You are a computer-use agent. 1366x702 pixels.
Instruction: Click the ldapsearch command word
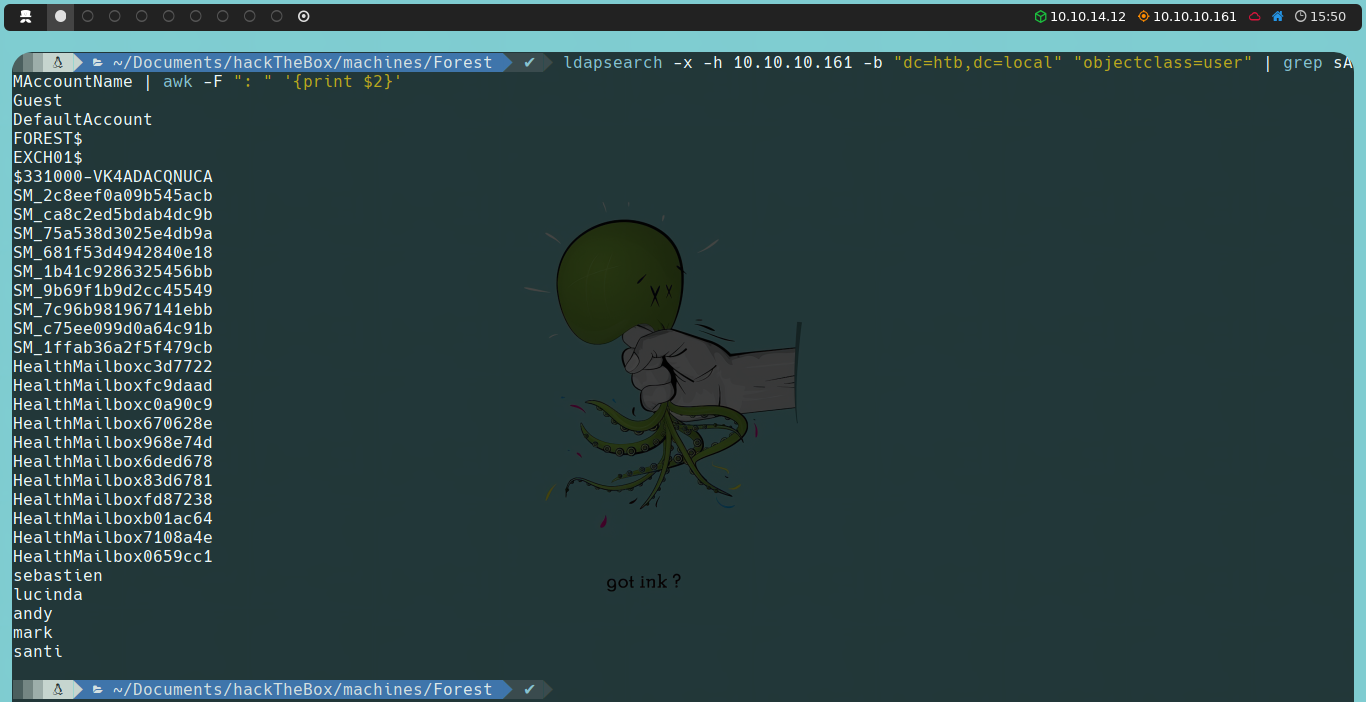pos(612,62)
